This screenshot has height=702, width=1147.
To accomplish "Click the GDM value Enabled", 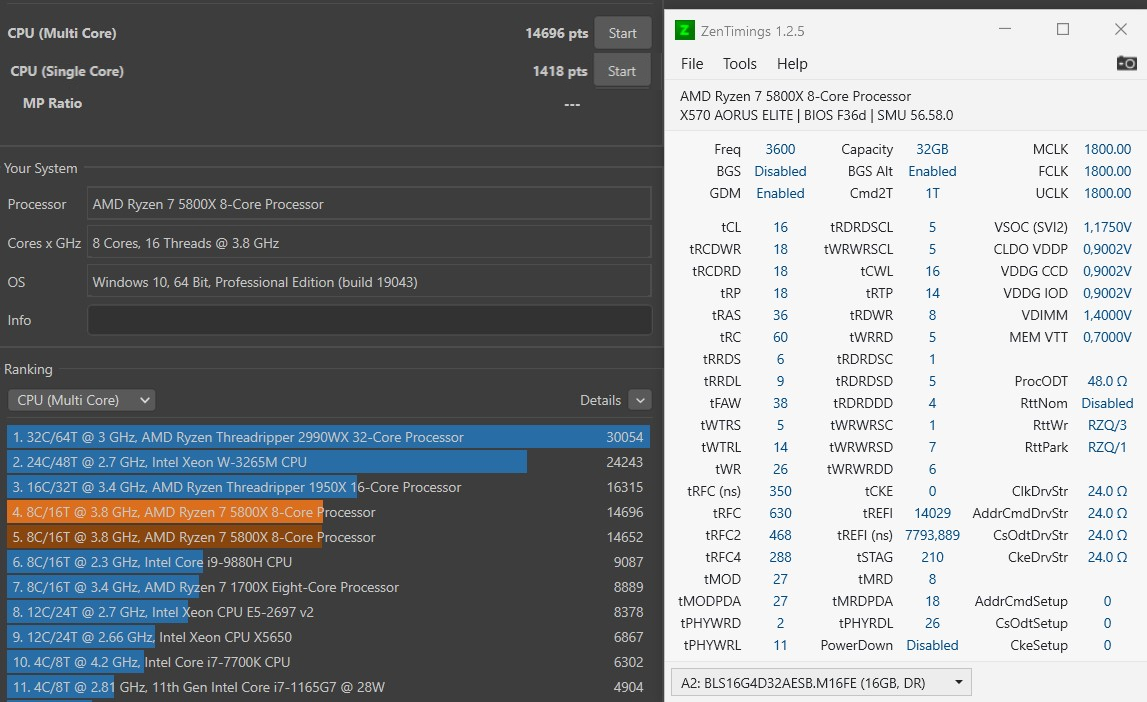I will [x=781, y=193].
